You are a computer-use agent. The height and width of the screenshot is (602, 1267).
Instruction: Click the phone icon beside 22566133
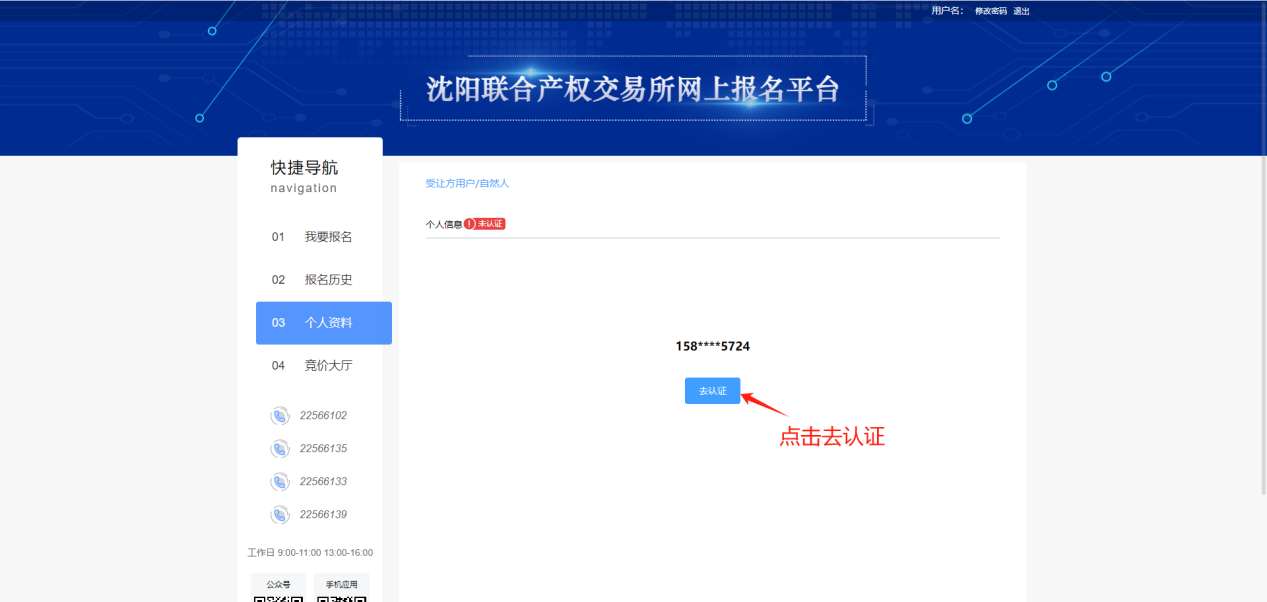280,482
